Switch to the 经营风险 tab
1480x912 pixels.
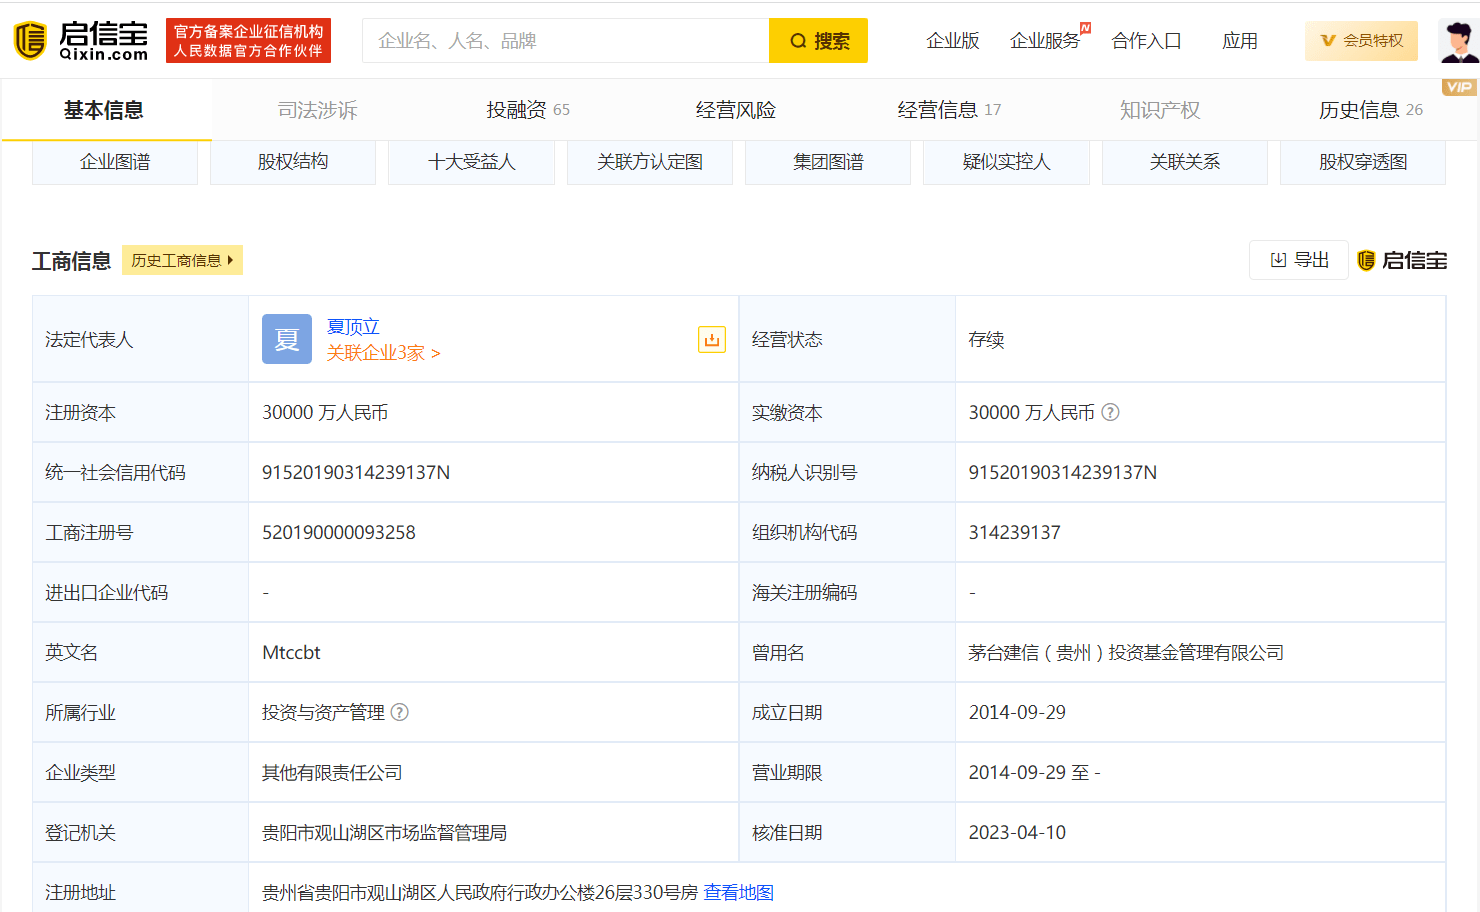736,110
